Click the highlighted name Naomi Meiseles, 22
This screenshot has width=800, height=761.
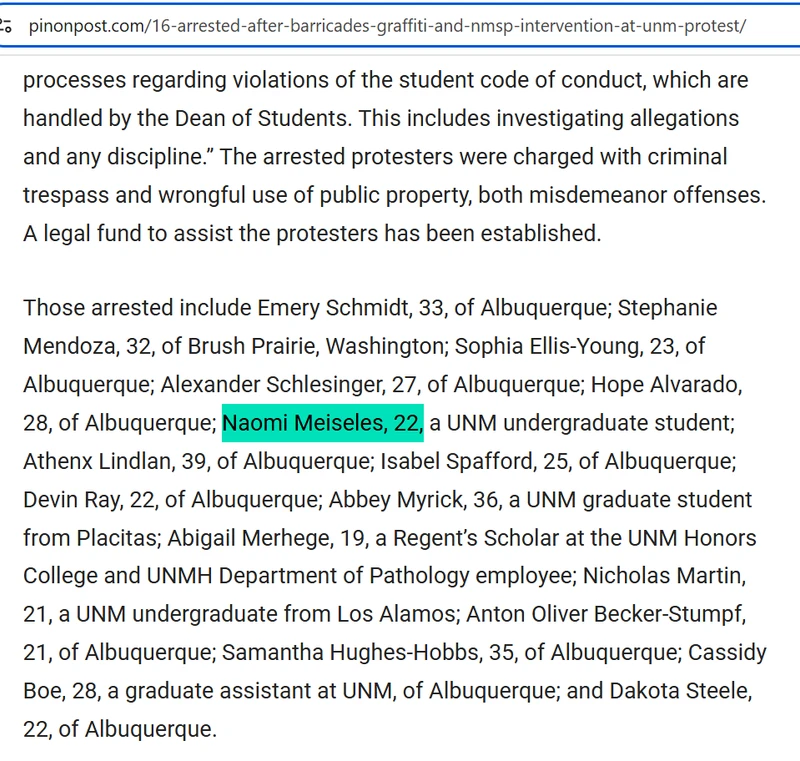coord(322,423)
